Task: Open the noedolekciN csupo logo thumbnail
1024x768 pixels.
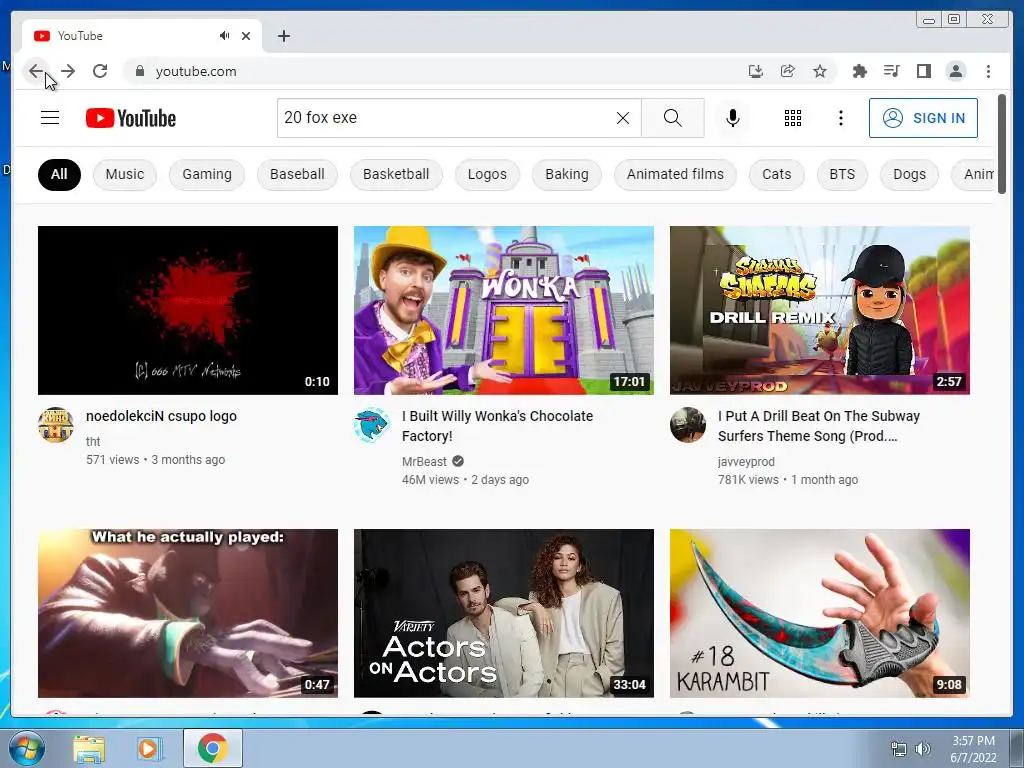Action: click(188, 310)
